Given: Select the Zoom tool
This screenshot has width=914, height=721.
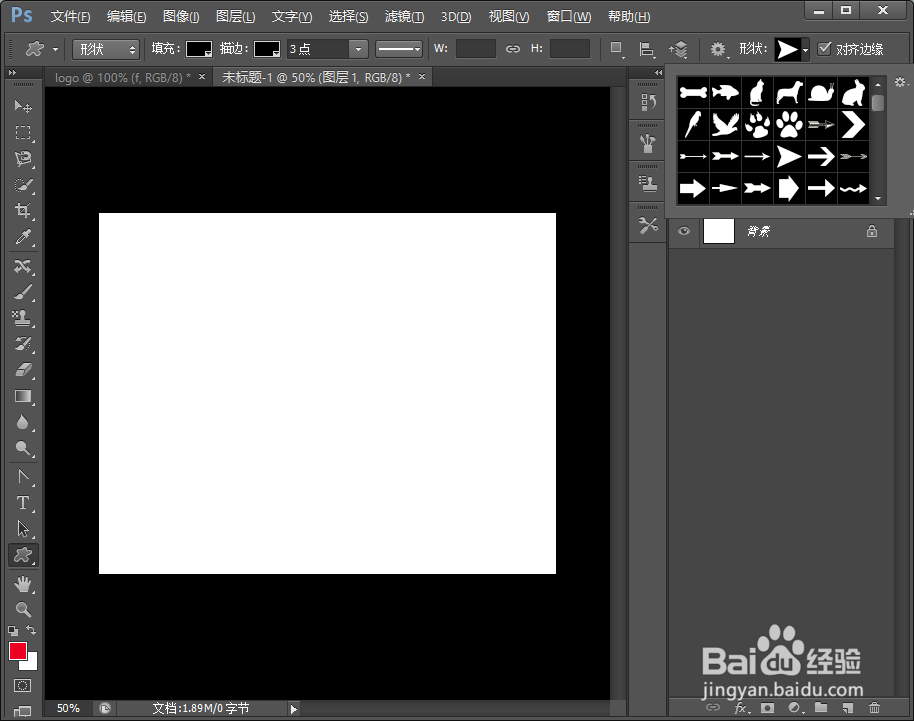Looking at the screenshot, I should pyautogui.click(x=23, y=610).
